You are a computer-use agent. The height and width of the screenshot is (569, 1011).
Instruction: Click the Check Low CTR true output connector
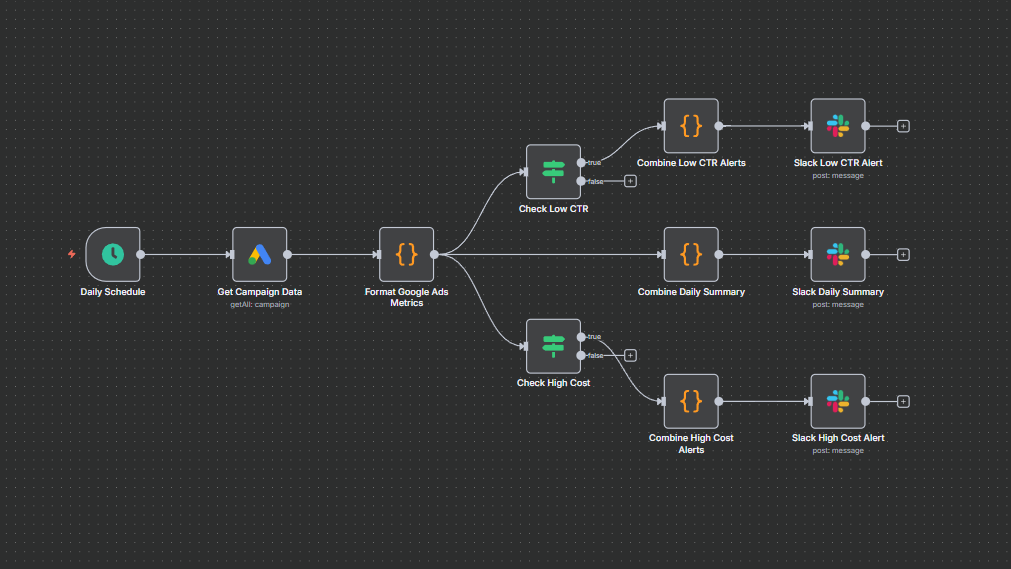581,162
